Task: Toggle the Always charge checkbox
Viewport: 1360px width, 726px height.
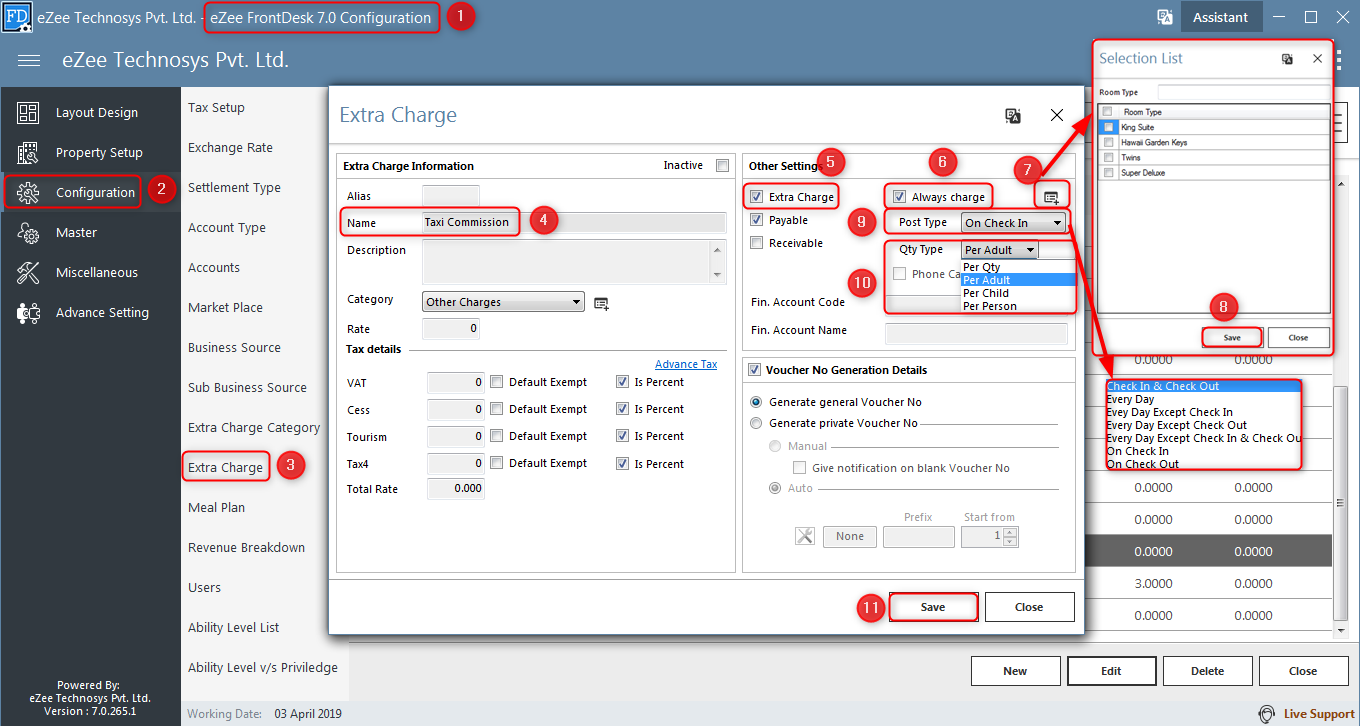Action: 900,197
